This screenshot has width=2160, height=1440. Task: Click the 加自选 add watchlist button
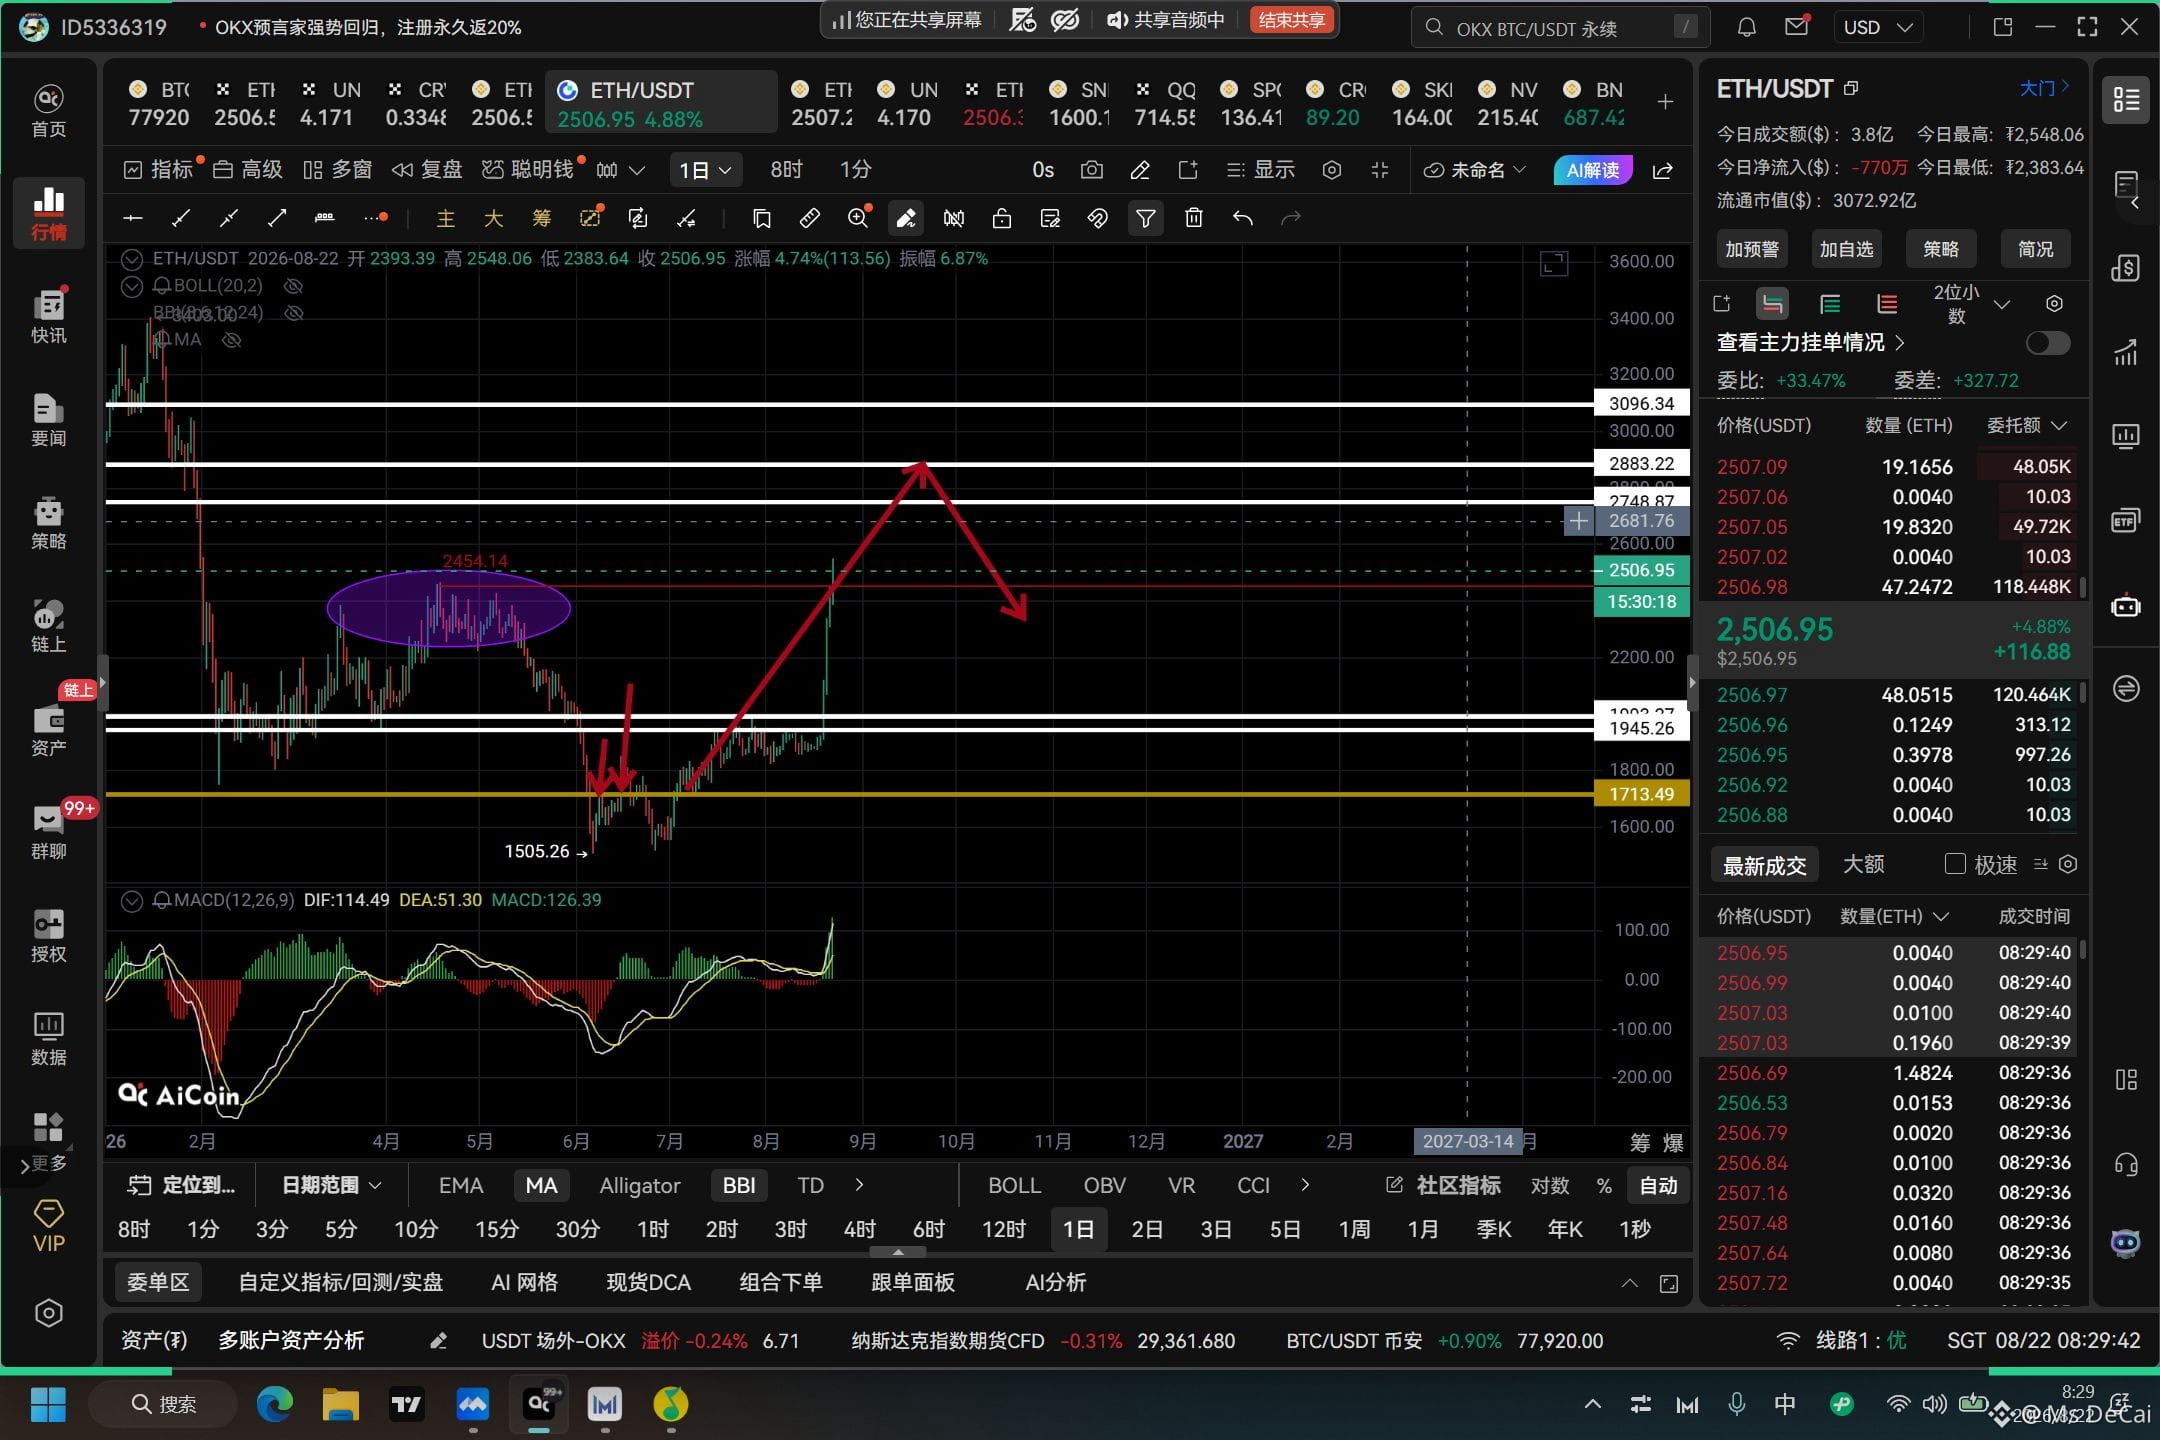click(1846, 249)
